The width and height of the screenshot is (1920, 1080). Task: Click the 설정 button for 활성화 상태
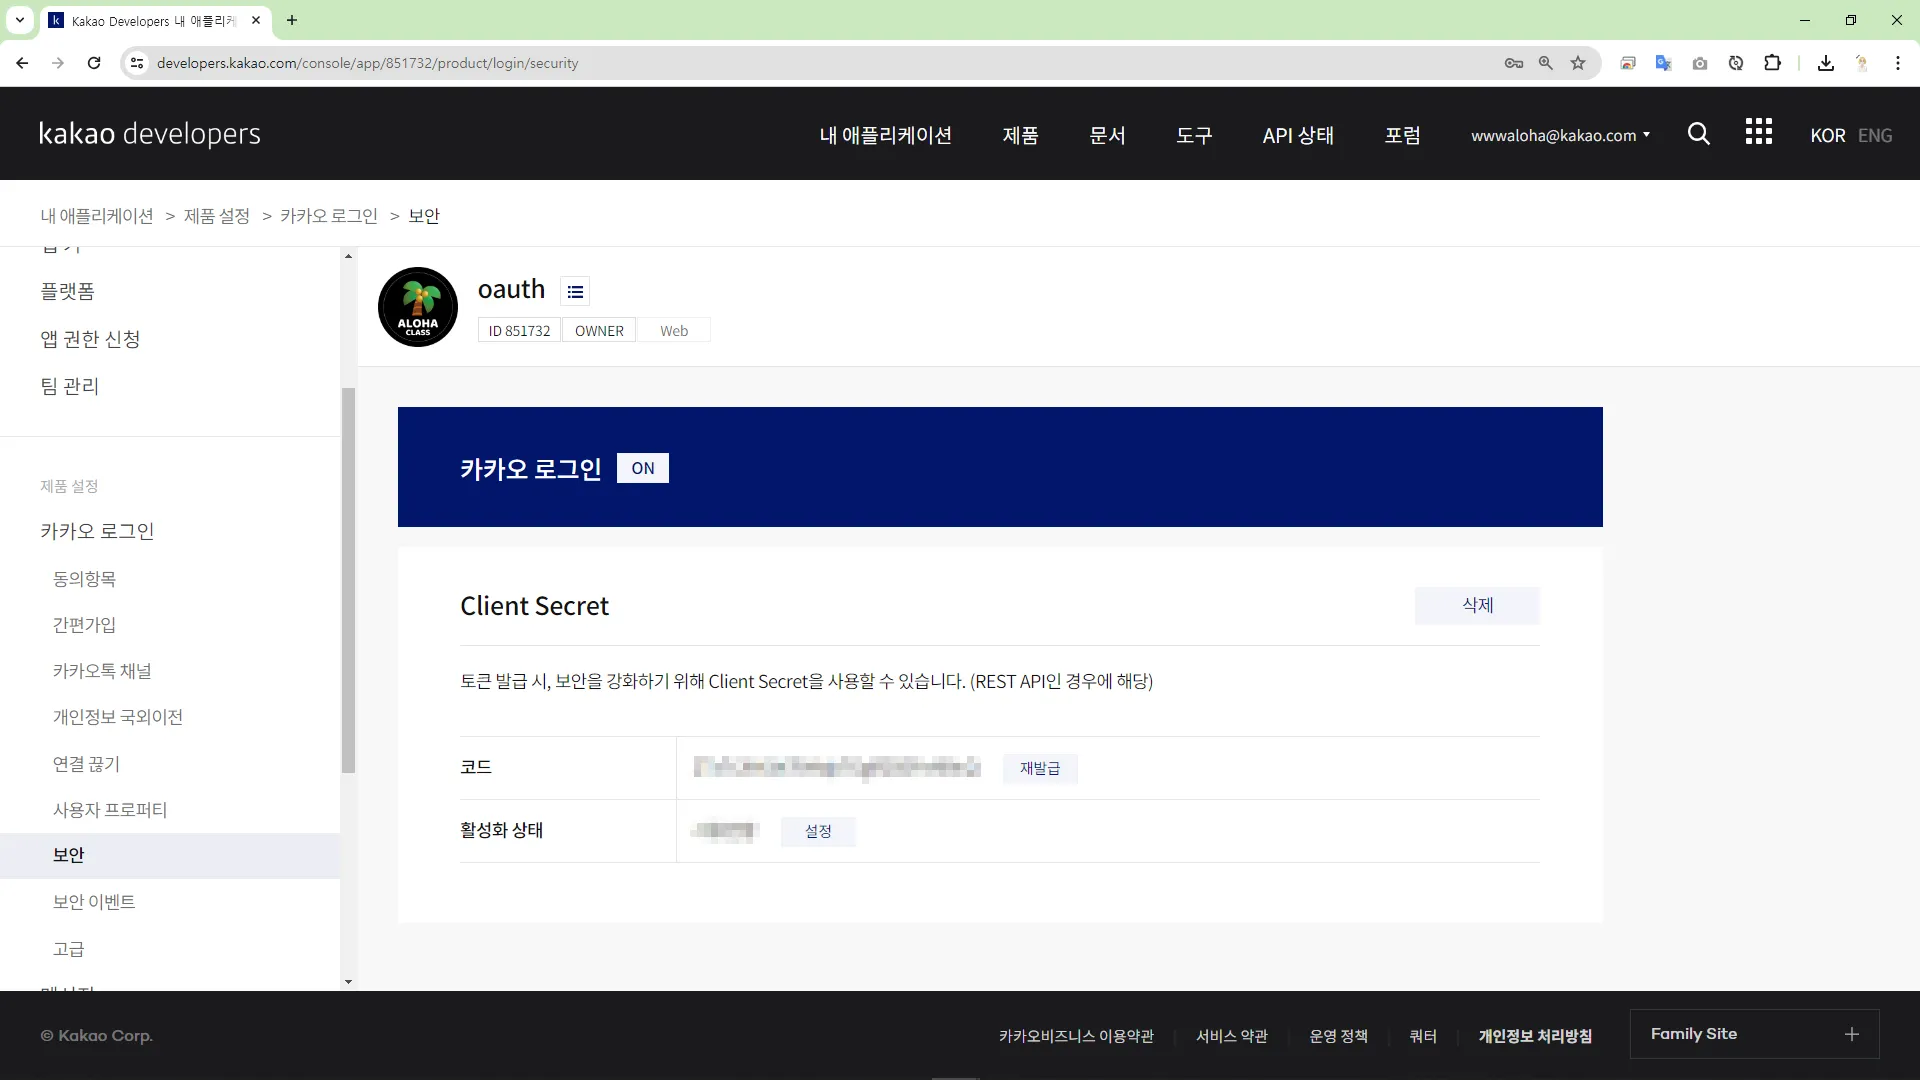[x=818, y=831]
